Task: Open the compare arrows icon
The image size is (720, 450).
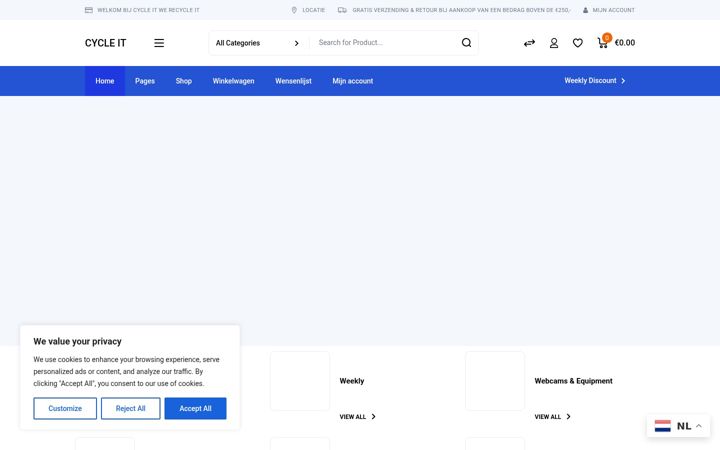Action: point(529,43)
